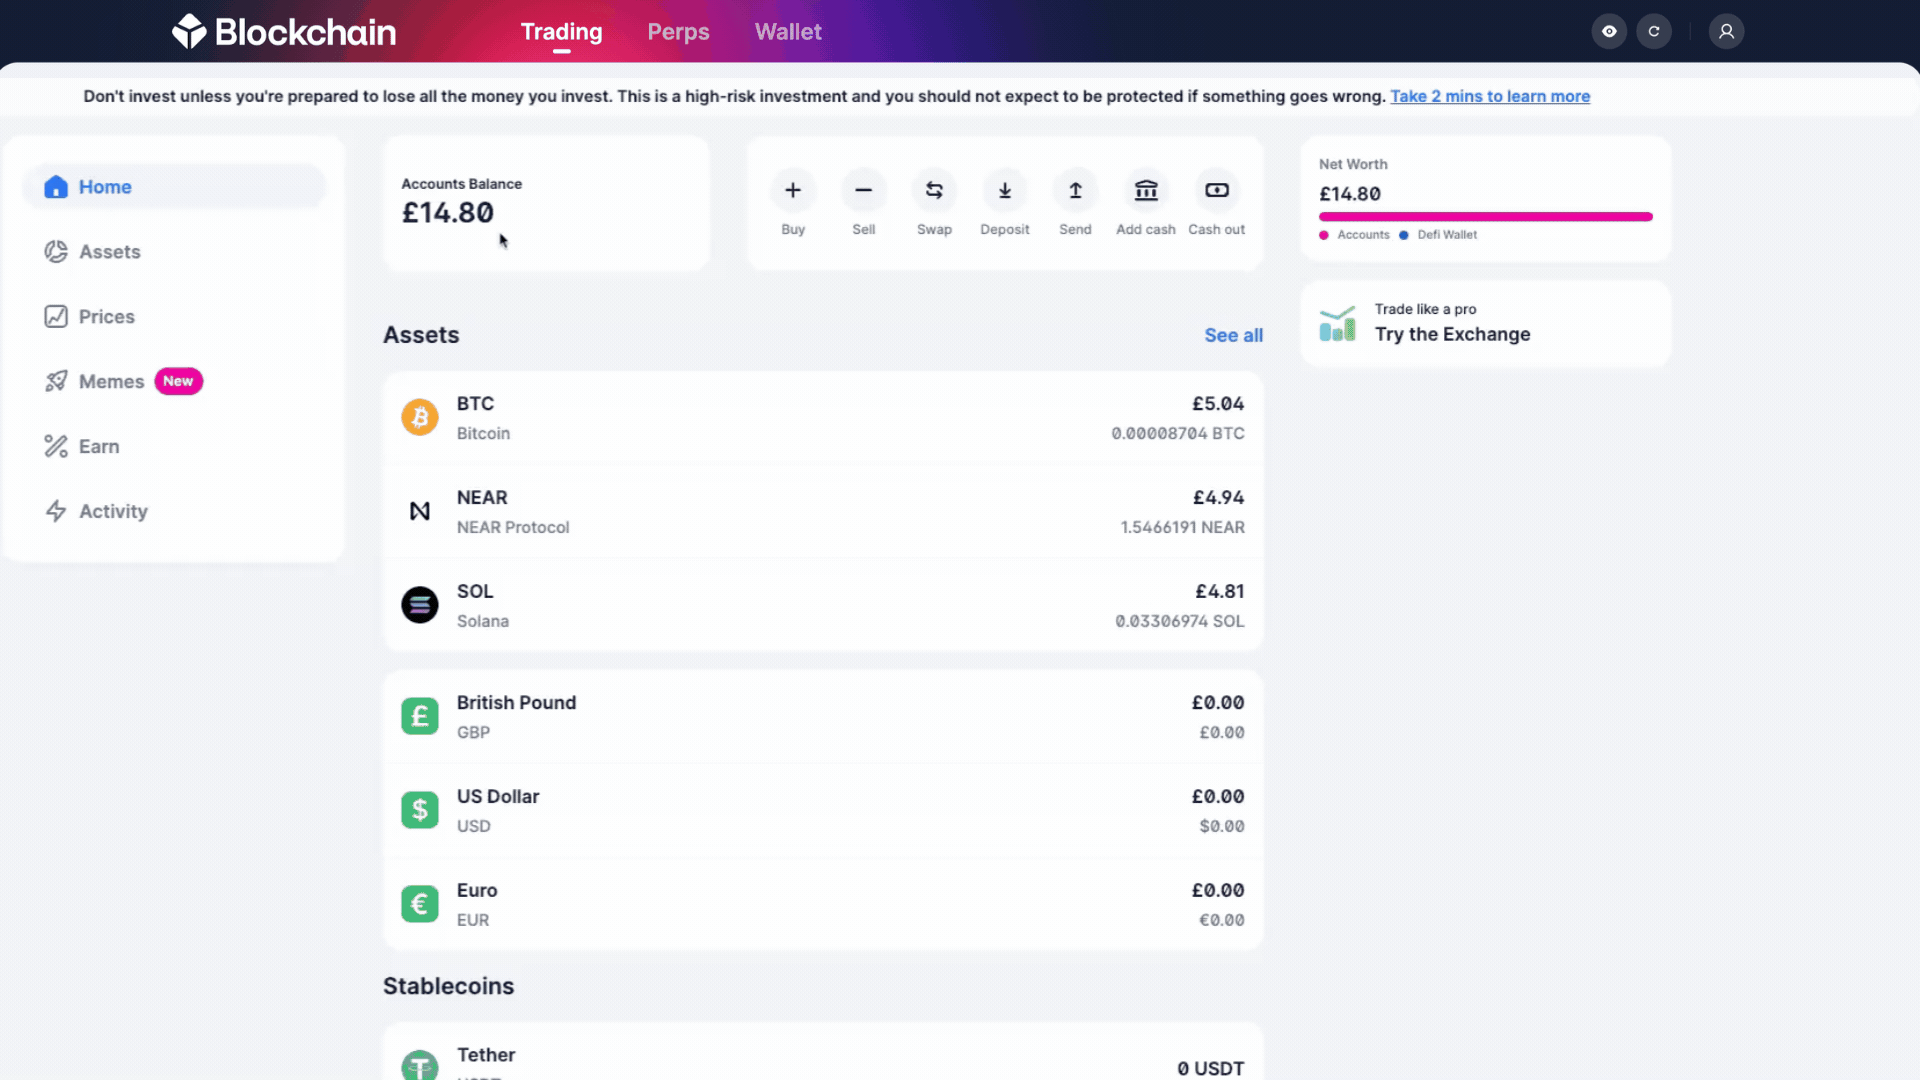1920x1080 pixels.
Task: Open Activity in the sidebar
Action: click(x=174, y=511)
